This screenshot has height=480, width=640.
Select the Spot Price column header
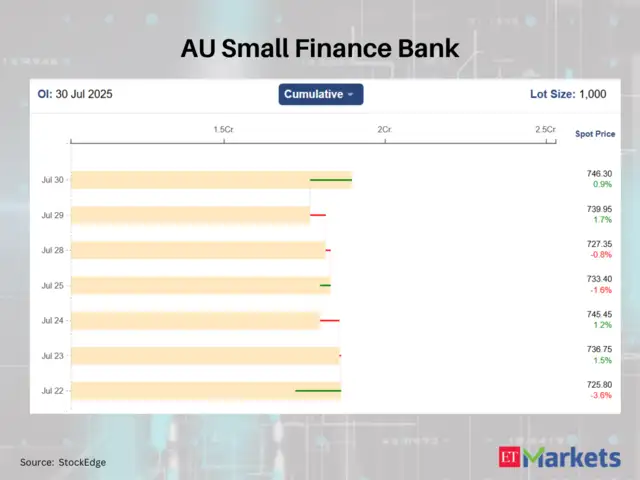click(x=595, y=134)
